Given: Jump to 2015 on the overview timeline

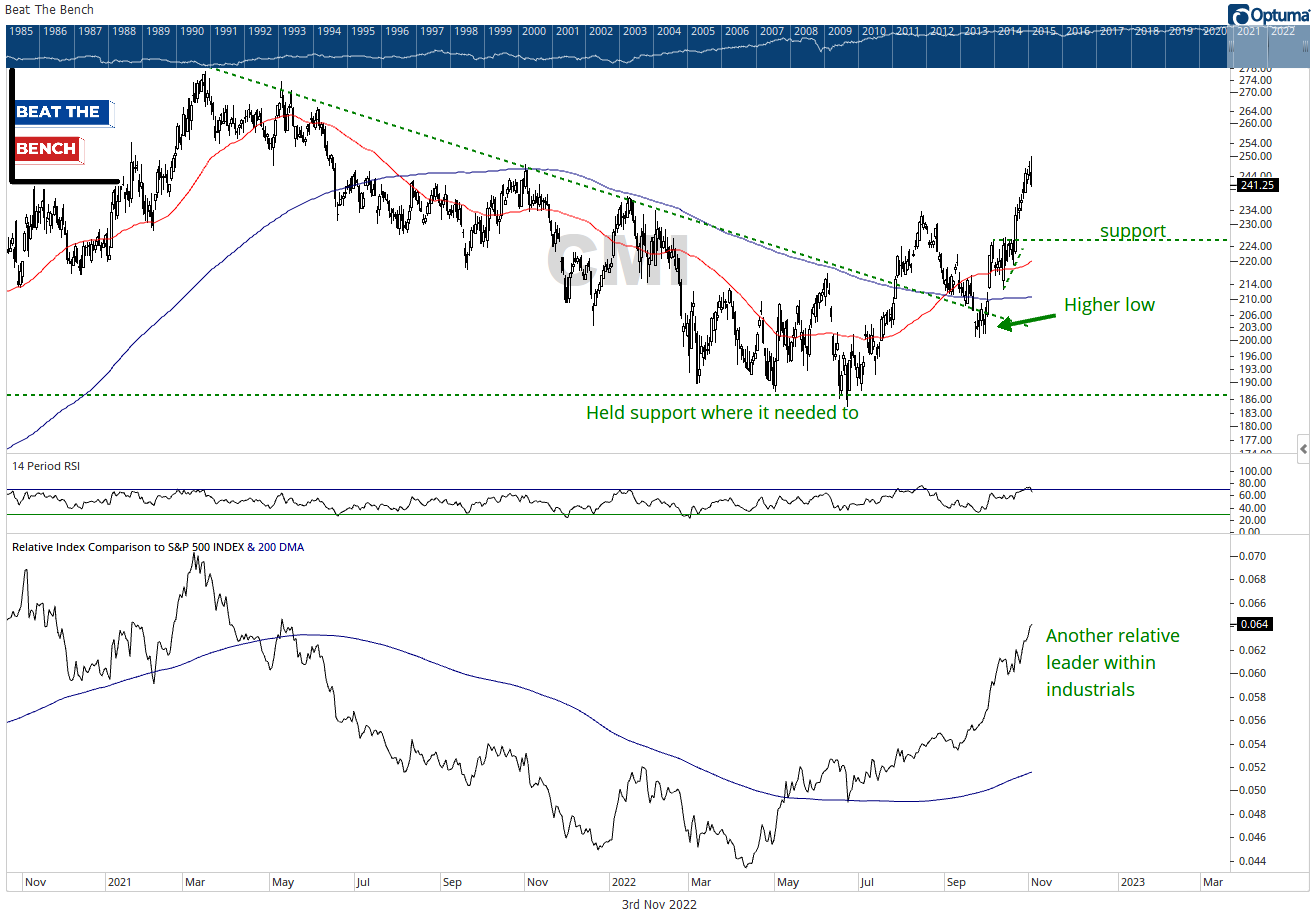Looking at the screenshot, I should point(1045,31).
